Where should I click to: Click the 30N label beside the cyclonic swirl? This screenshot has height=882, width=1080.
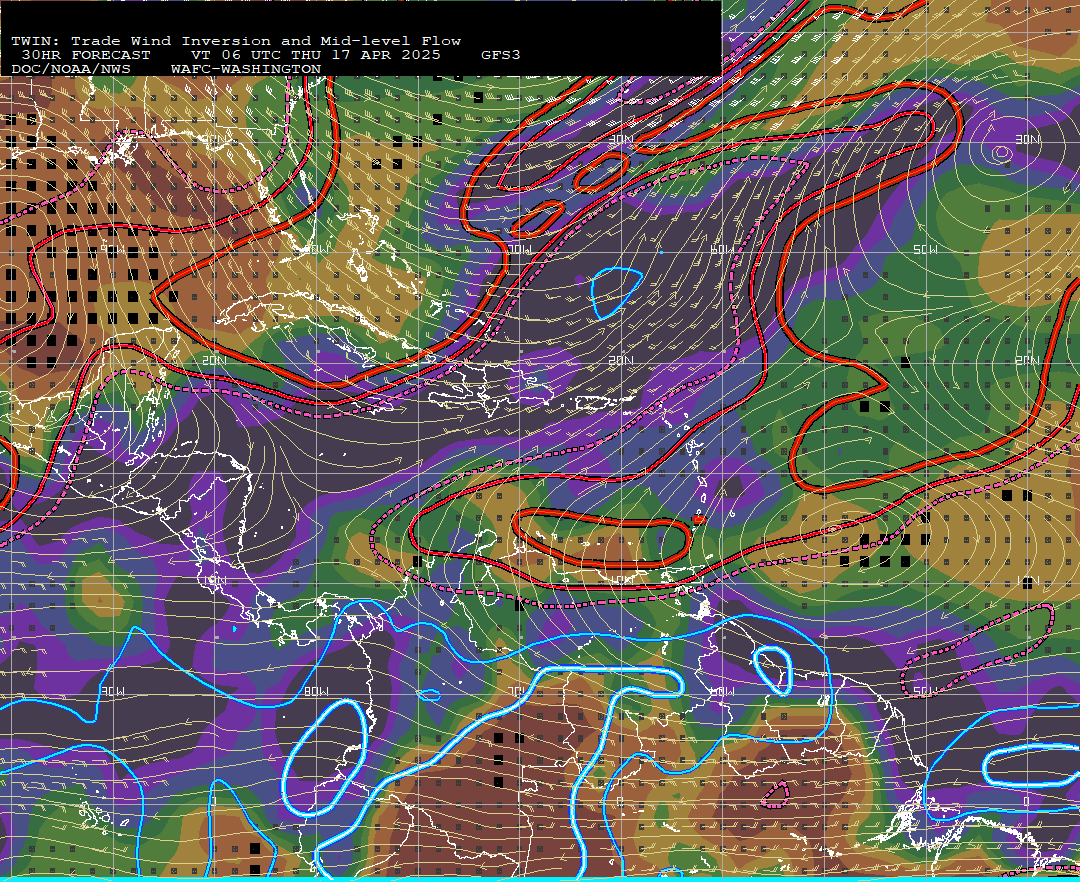[x=1028, y=140]
